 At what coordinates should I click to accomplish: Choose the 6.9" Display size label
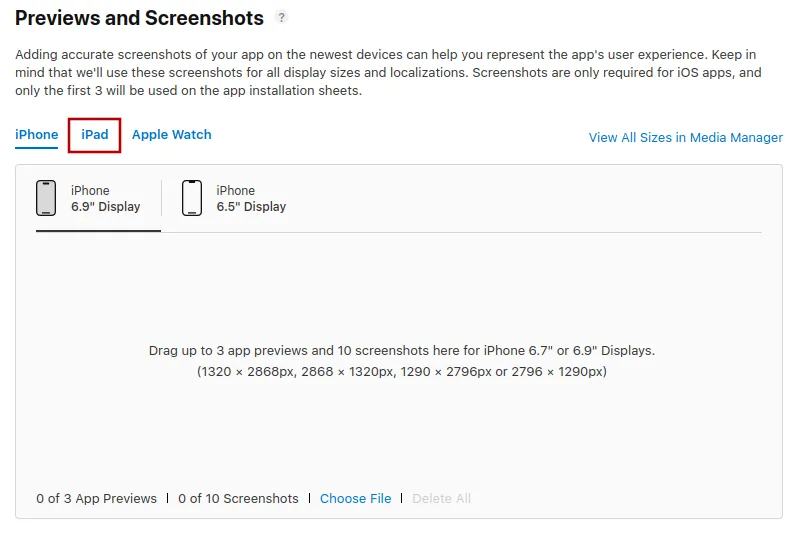click(x=106, y=207)
